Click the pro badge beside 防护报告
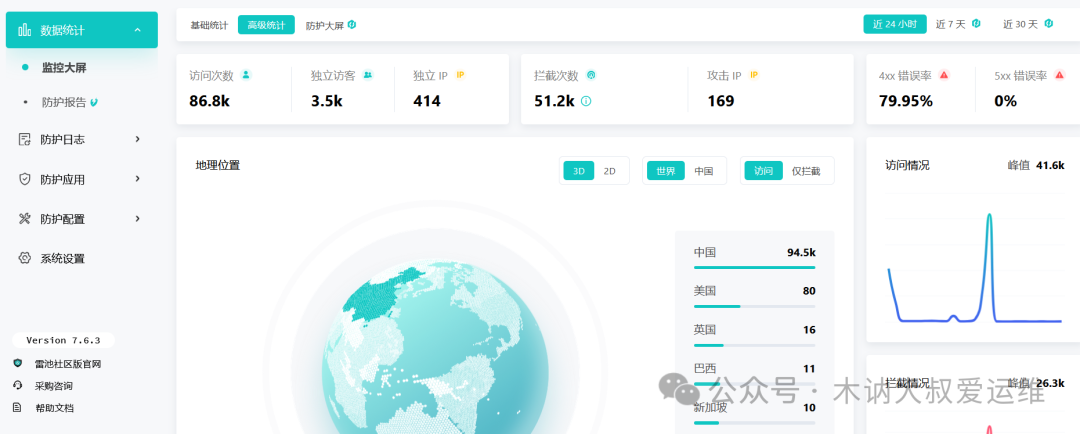 pyautogui.click(x=94, y=103)
